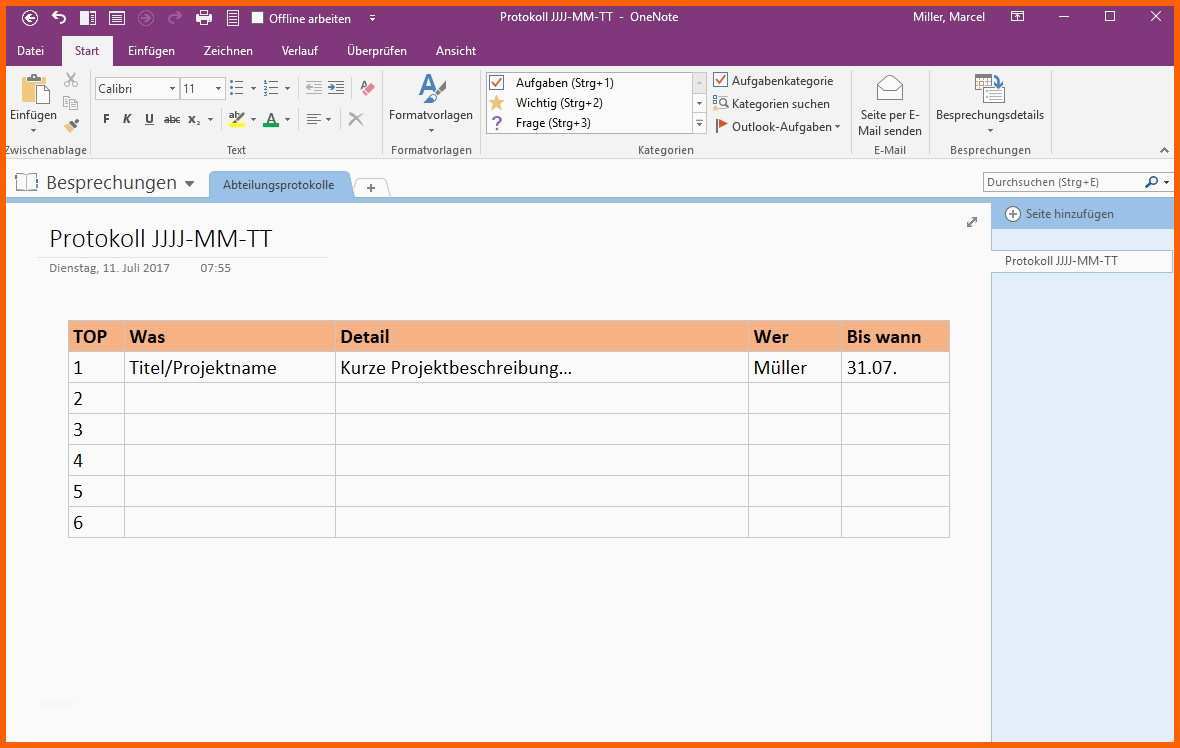The image size is (1180, 748).
Task: Open the Besprechungen notebook dropdown
Action: [x=190, y=184]
